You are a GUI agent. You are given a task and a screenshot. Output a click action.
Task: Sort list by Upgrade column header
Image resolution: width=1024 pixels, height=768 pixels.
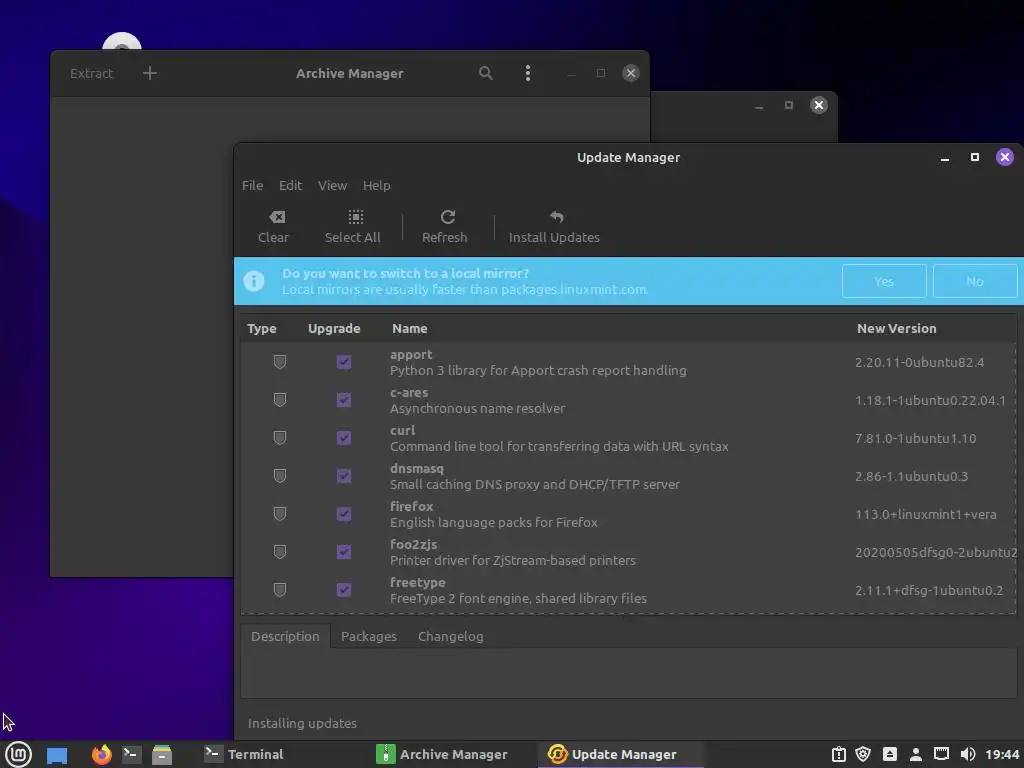pos(334,328)
